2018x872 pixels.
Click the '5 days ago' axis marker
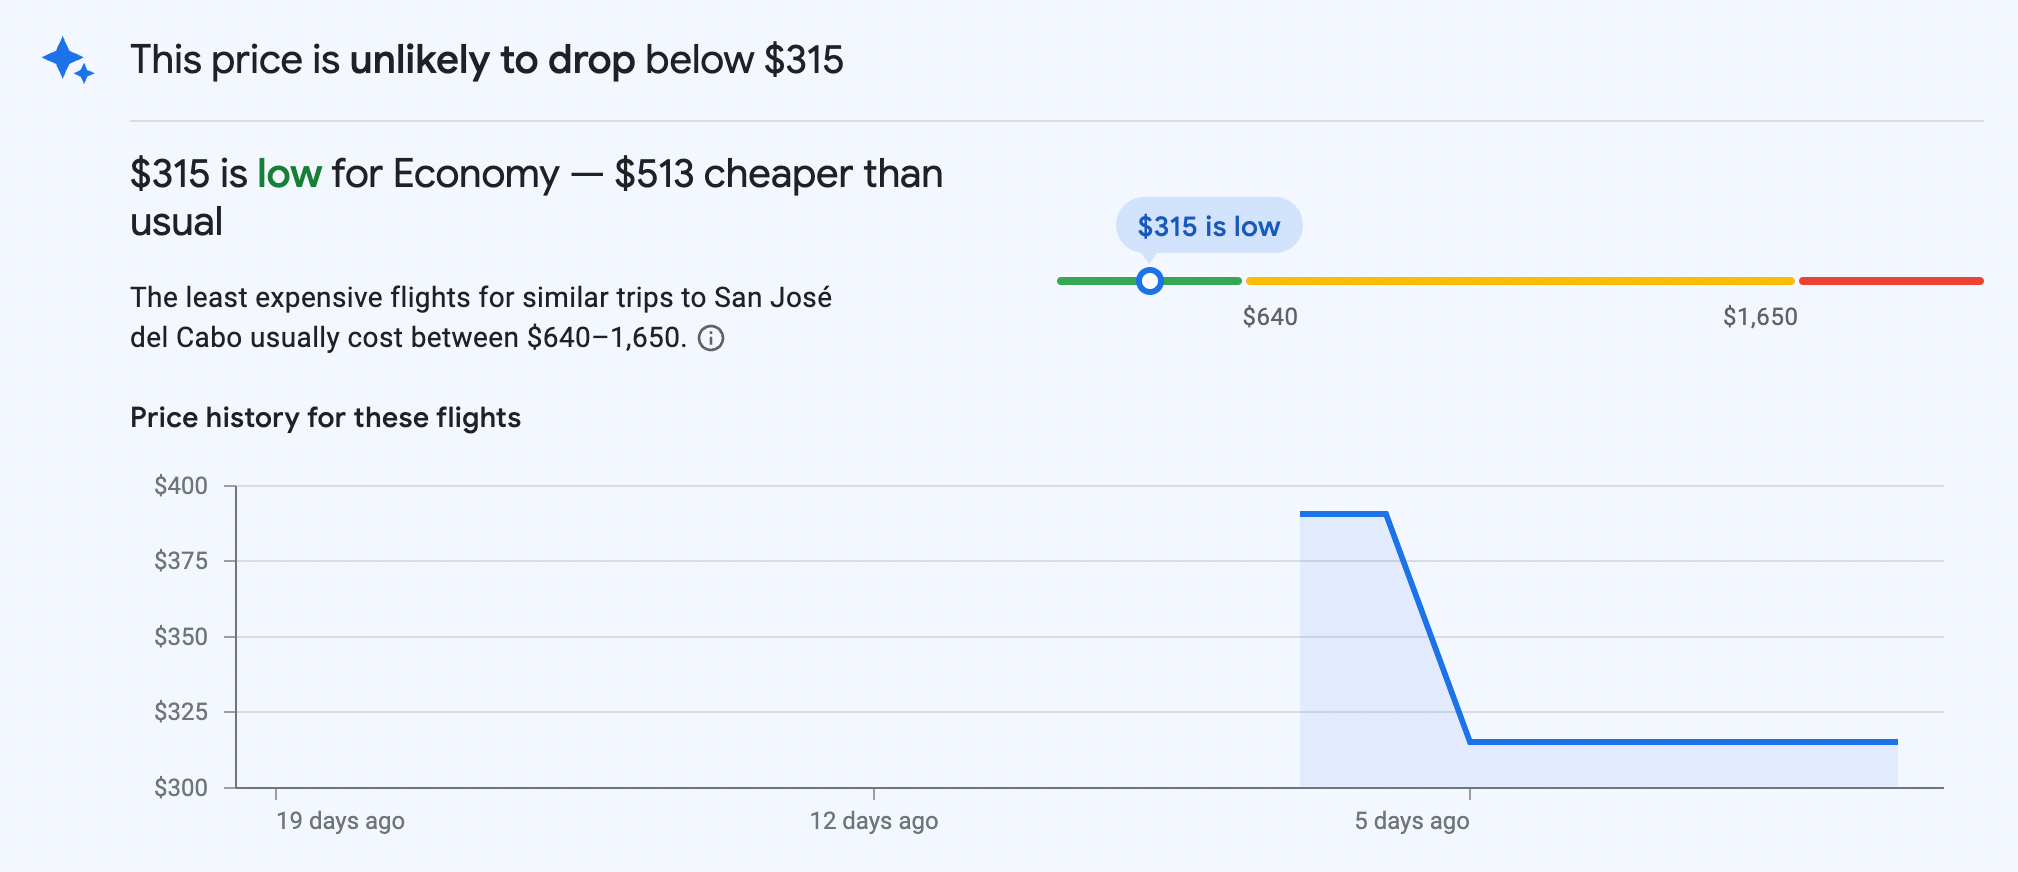coord(1412,821)
